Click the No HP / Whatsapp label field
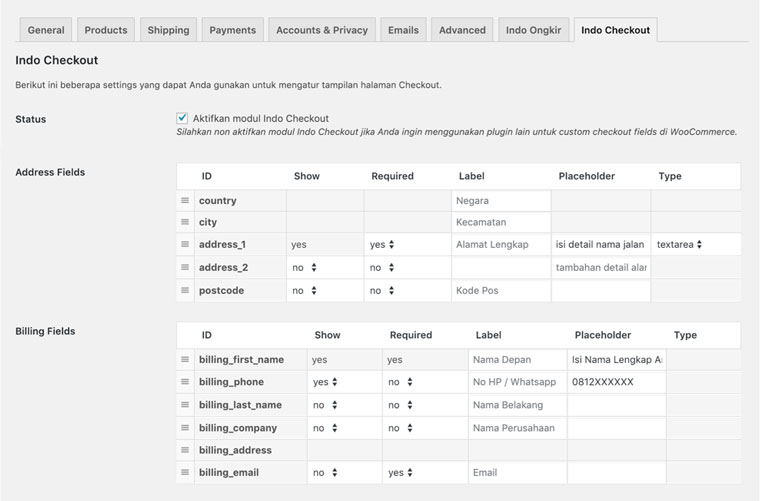This screenshot has width=760, height=501. [518, 382]
